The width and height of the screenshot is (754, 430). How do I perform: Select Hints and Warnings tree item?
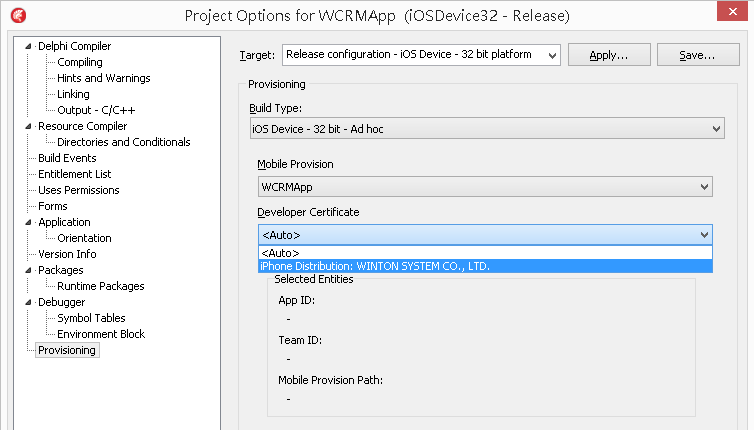point(103,78)
